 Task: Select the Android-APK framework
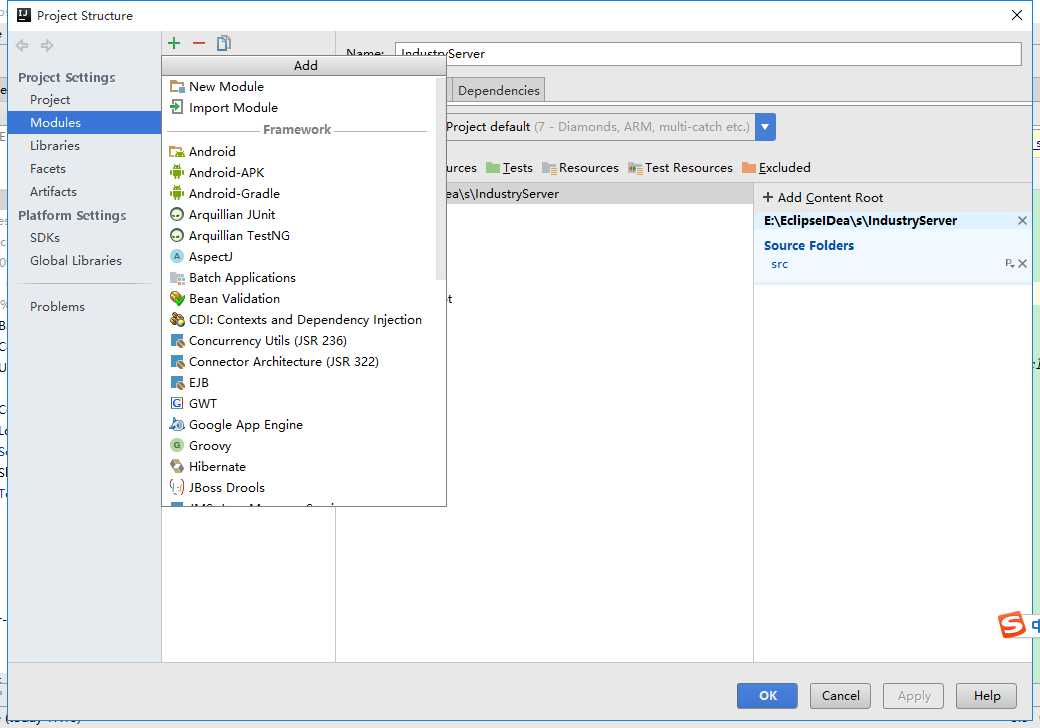[226, 172]
